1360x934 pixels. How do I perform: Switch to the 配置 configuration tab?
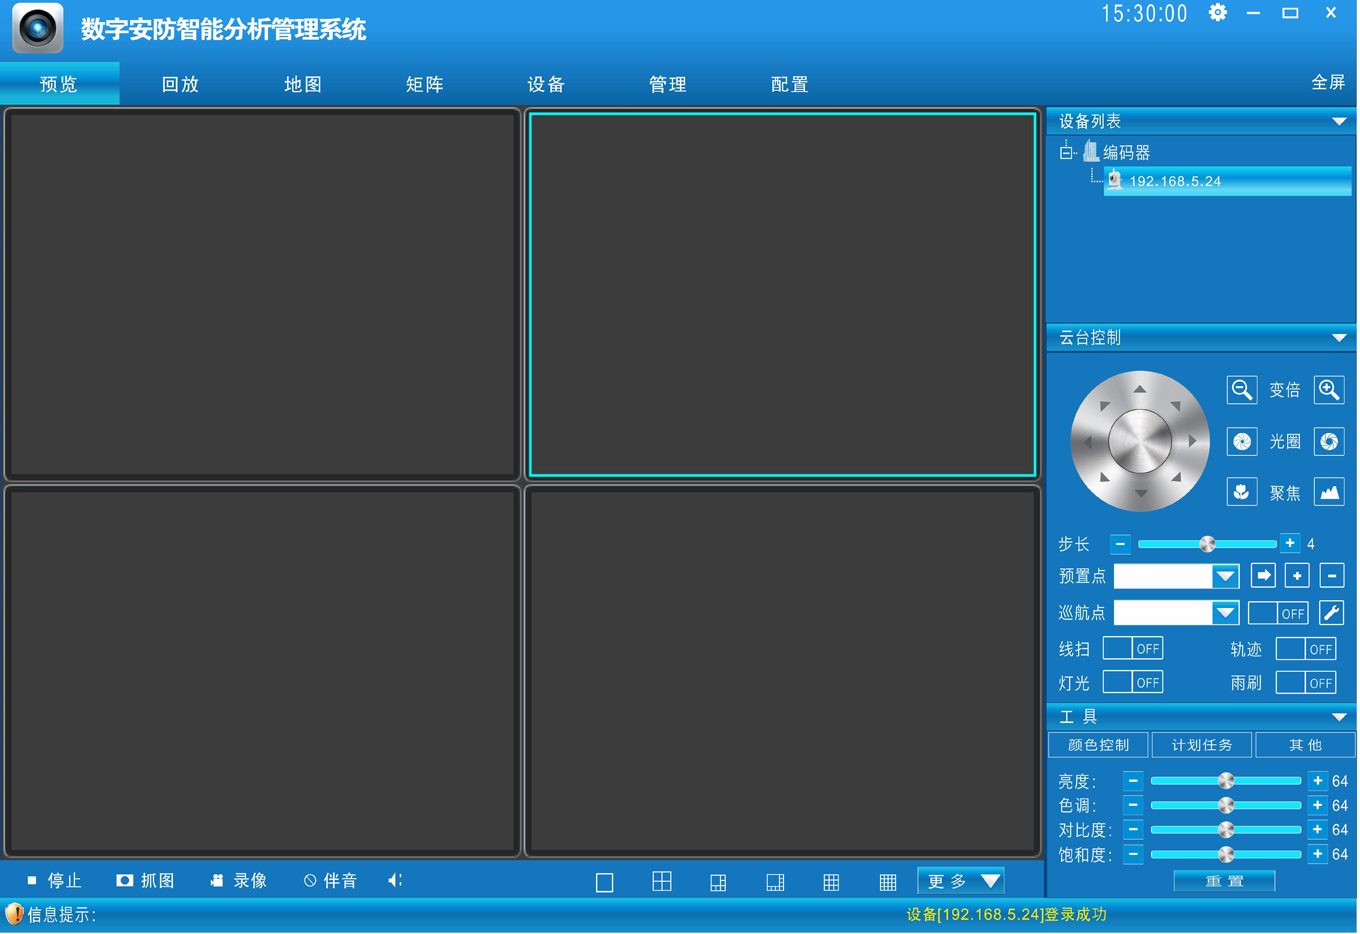point(789,84)
